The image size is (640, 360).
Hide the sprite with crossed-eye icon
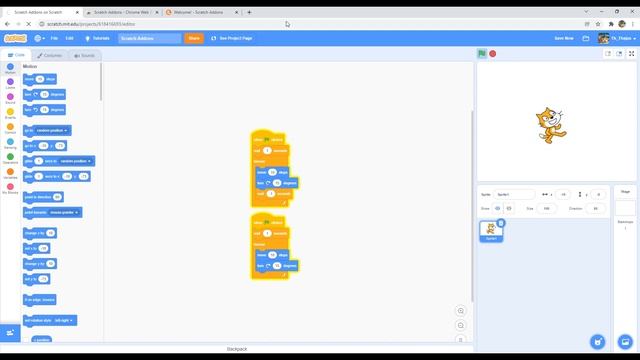pyautogui.click(x=509, y=209)
